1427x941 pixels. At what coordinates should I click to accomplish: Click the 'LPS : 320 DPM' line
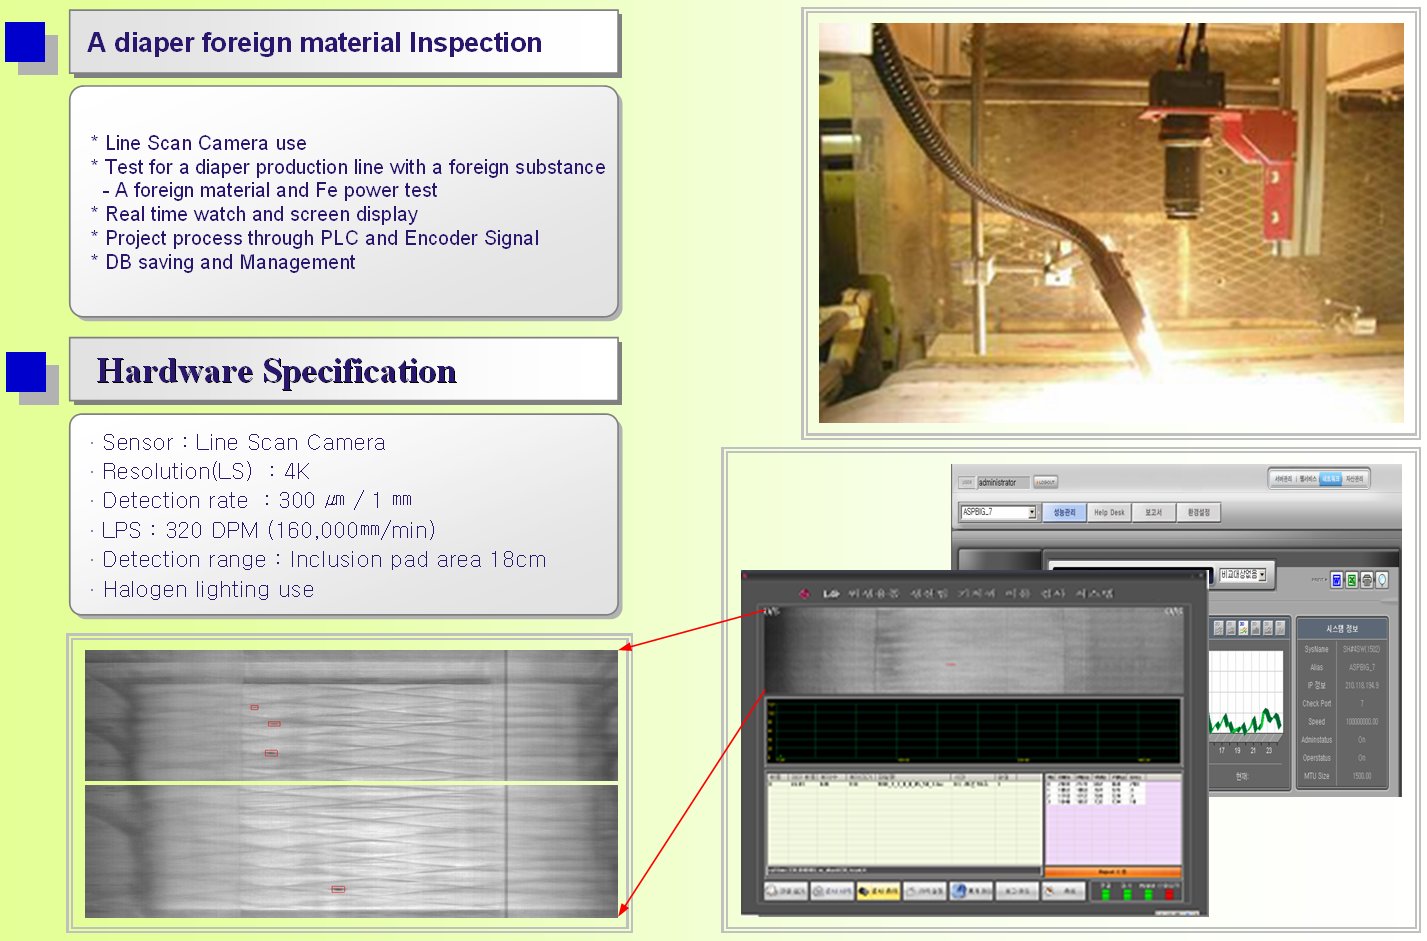[262, 530]
